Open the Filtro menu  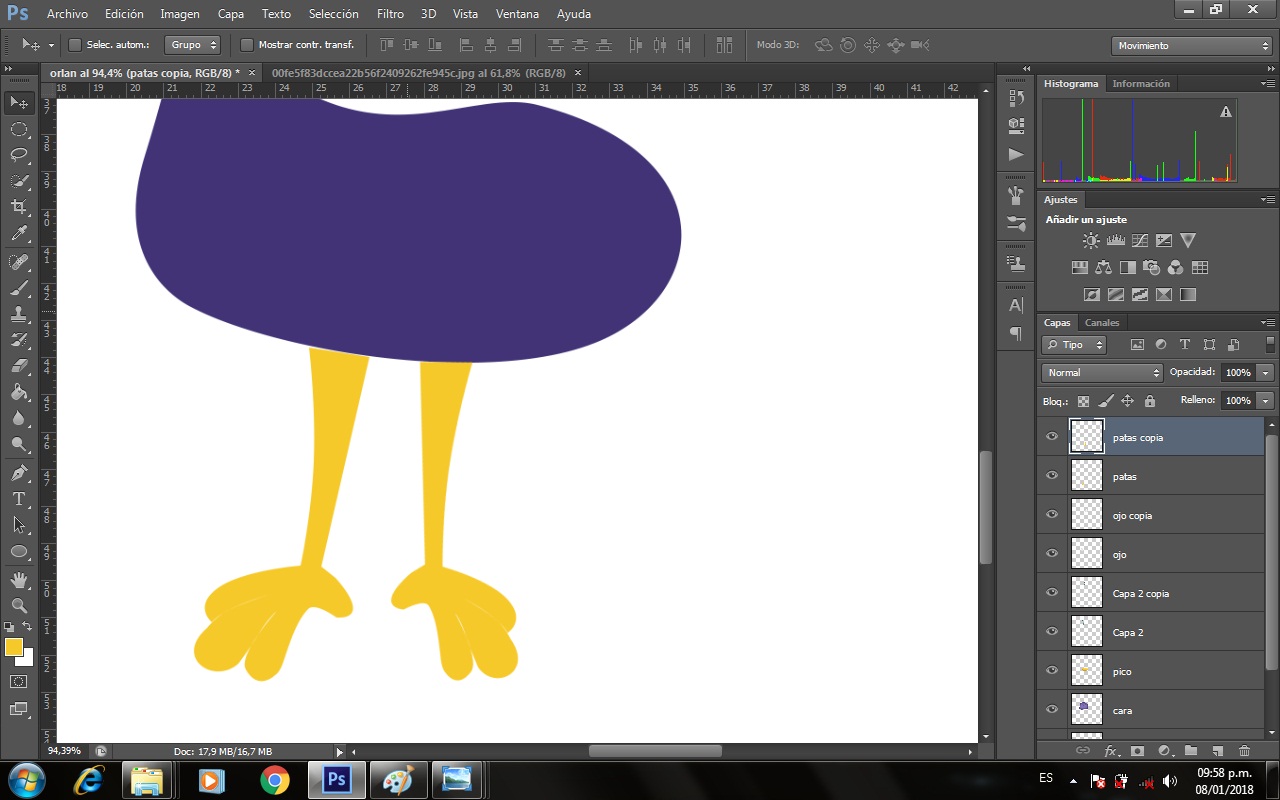[x=390, y=14]
